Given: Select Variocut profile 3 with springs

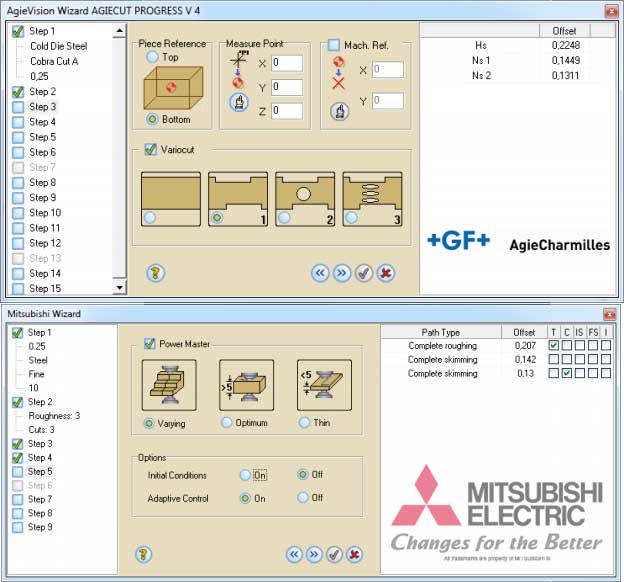Looking at the screenshot, I should click(373, 196).
